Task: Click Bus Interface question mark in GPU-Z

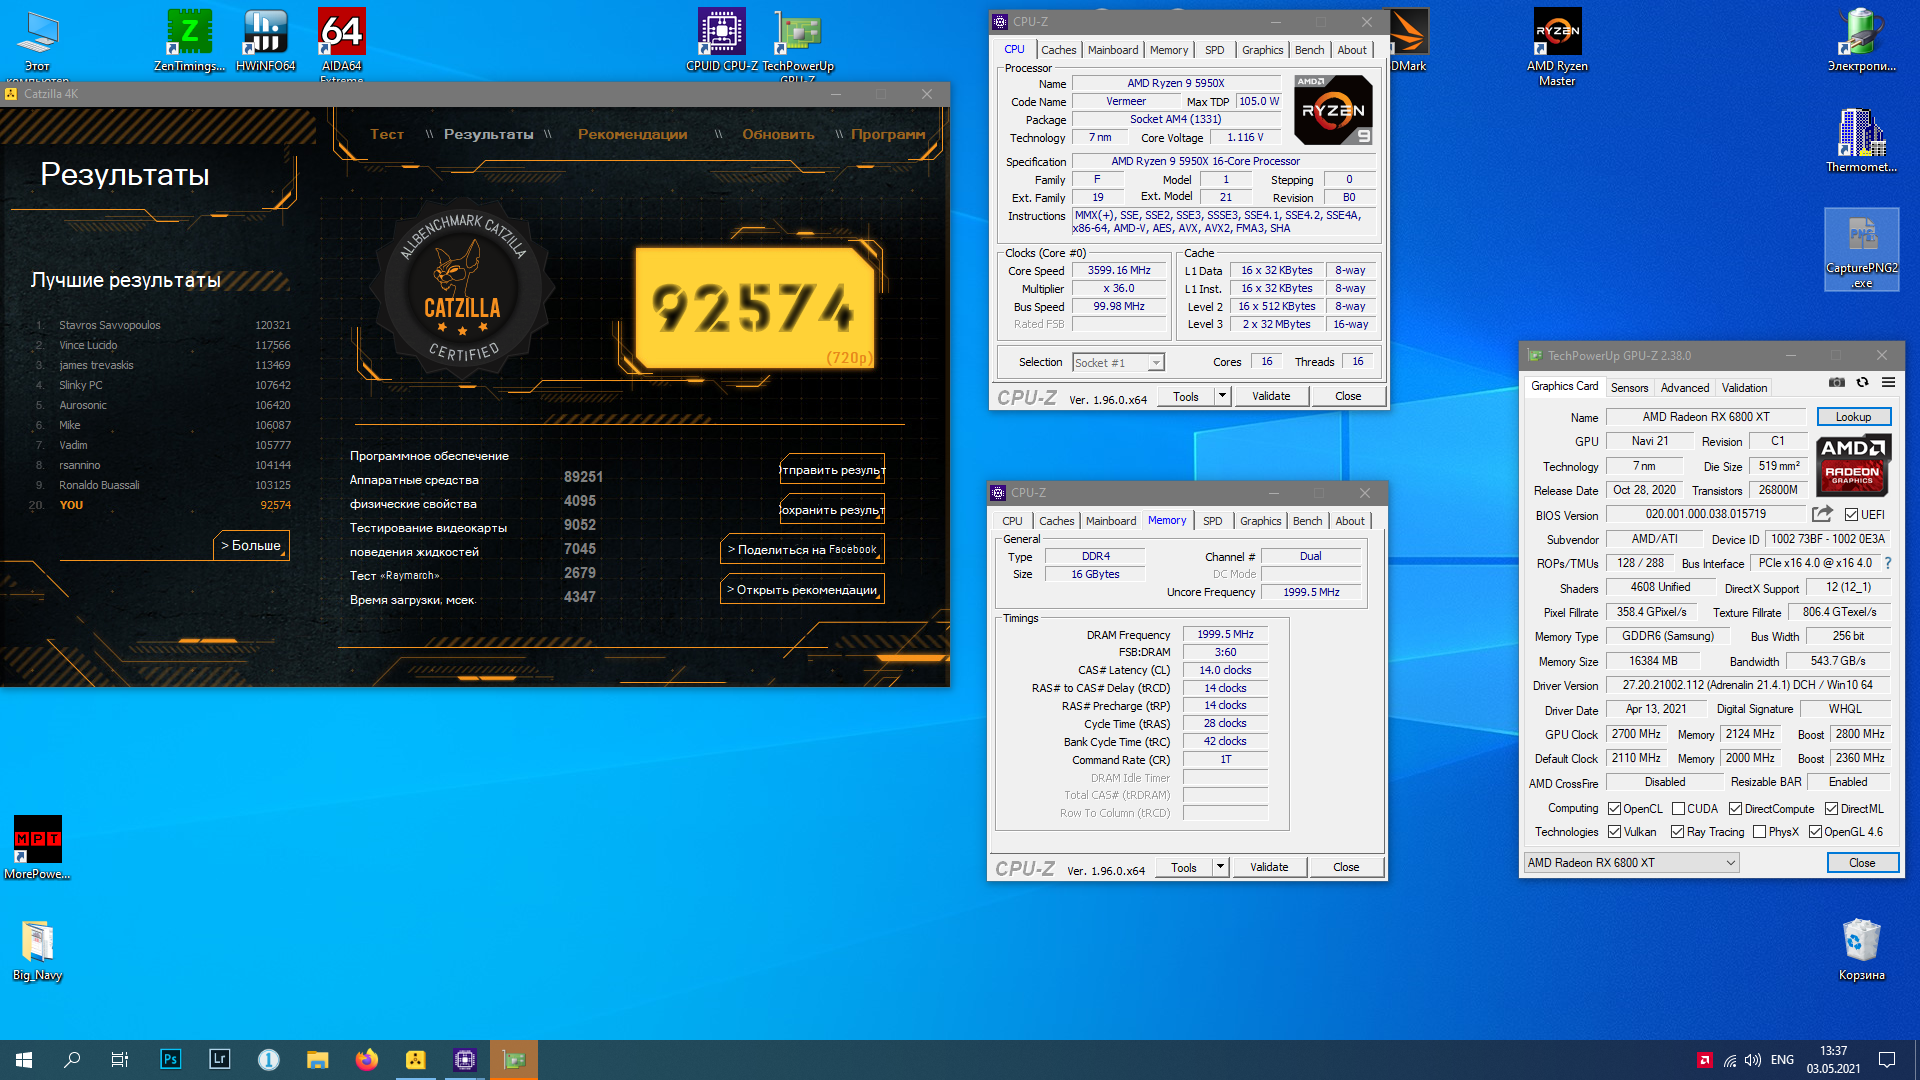Action: [1888, 563]
